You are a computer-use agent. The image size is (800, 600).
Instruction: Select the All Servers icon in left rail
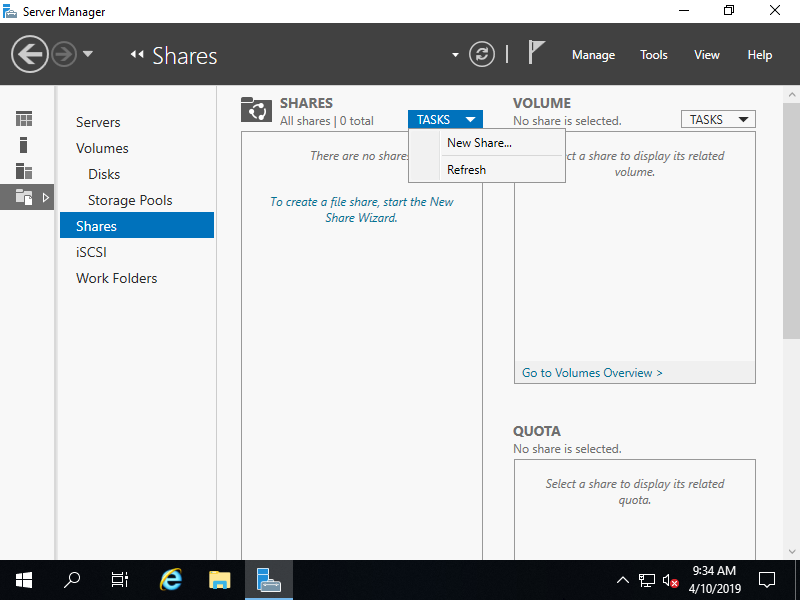coord(24,171)
